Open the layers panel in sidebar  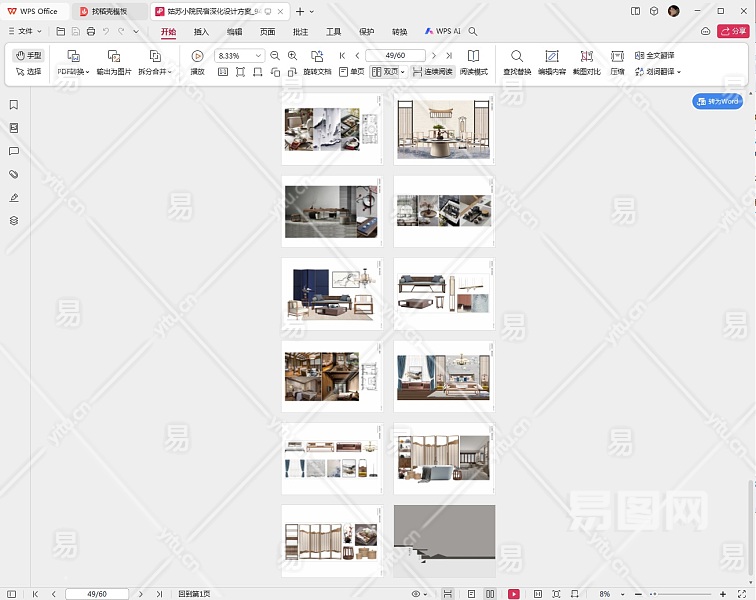[x=14, y=220]
